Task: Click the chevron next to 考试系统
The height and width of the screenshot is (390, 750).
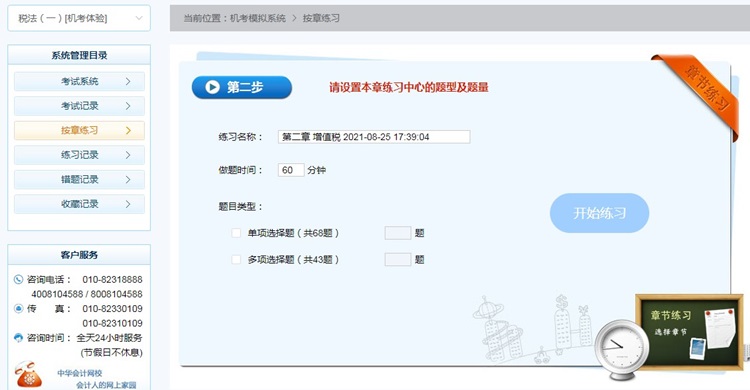Action: 128,81
